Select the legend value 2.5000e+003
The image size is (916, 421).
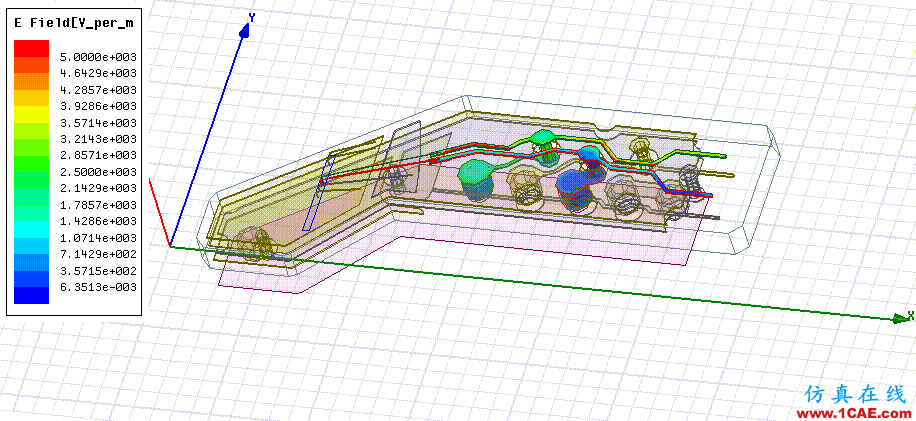(98, 172)
